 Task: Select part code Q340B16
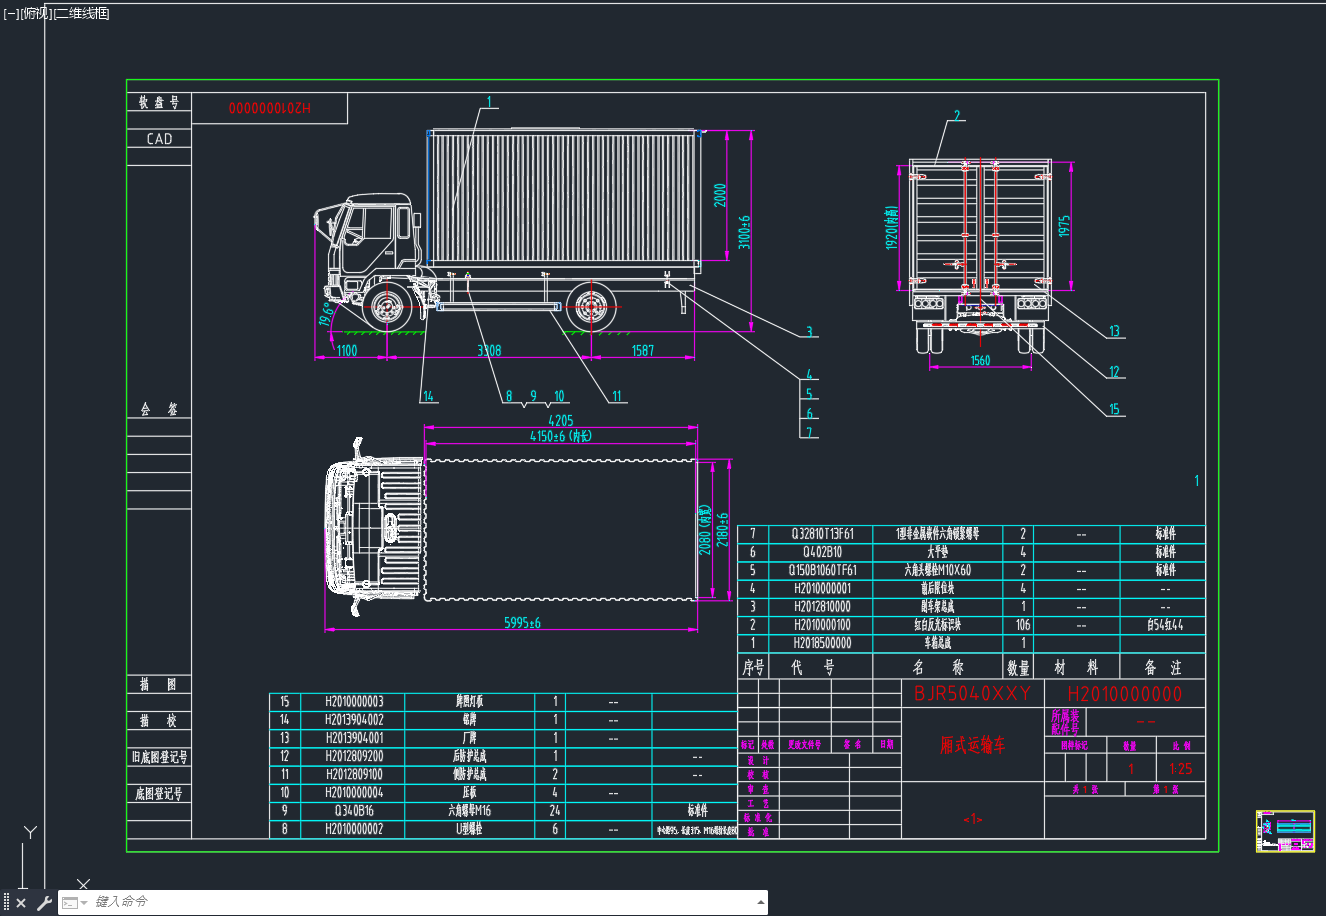point(354,811)
